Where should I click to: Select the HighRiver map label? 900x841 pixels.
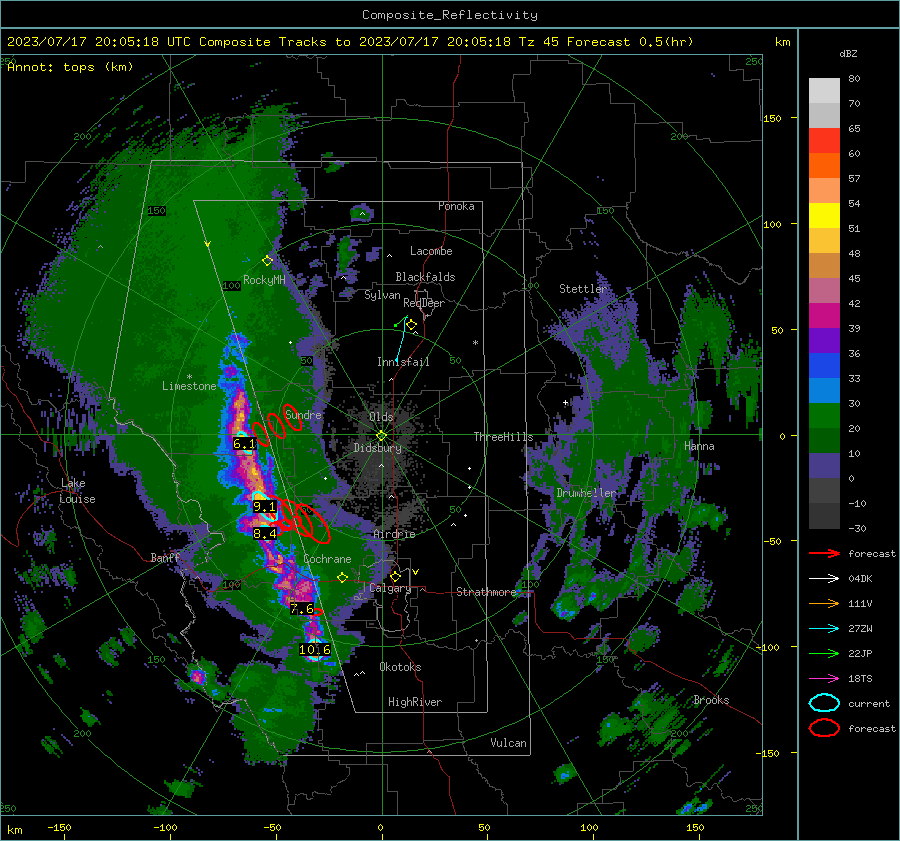coord(415,702)
